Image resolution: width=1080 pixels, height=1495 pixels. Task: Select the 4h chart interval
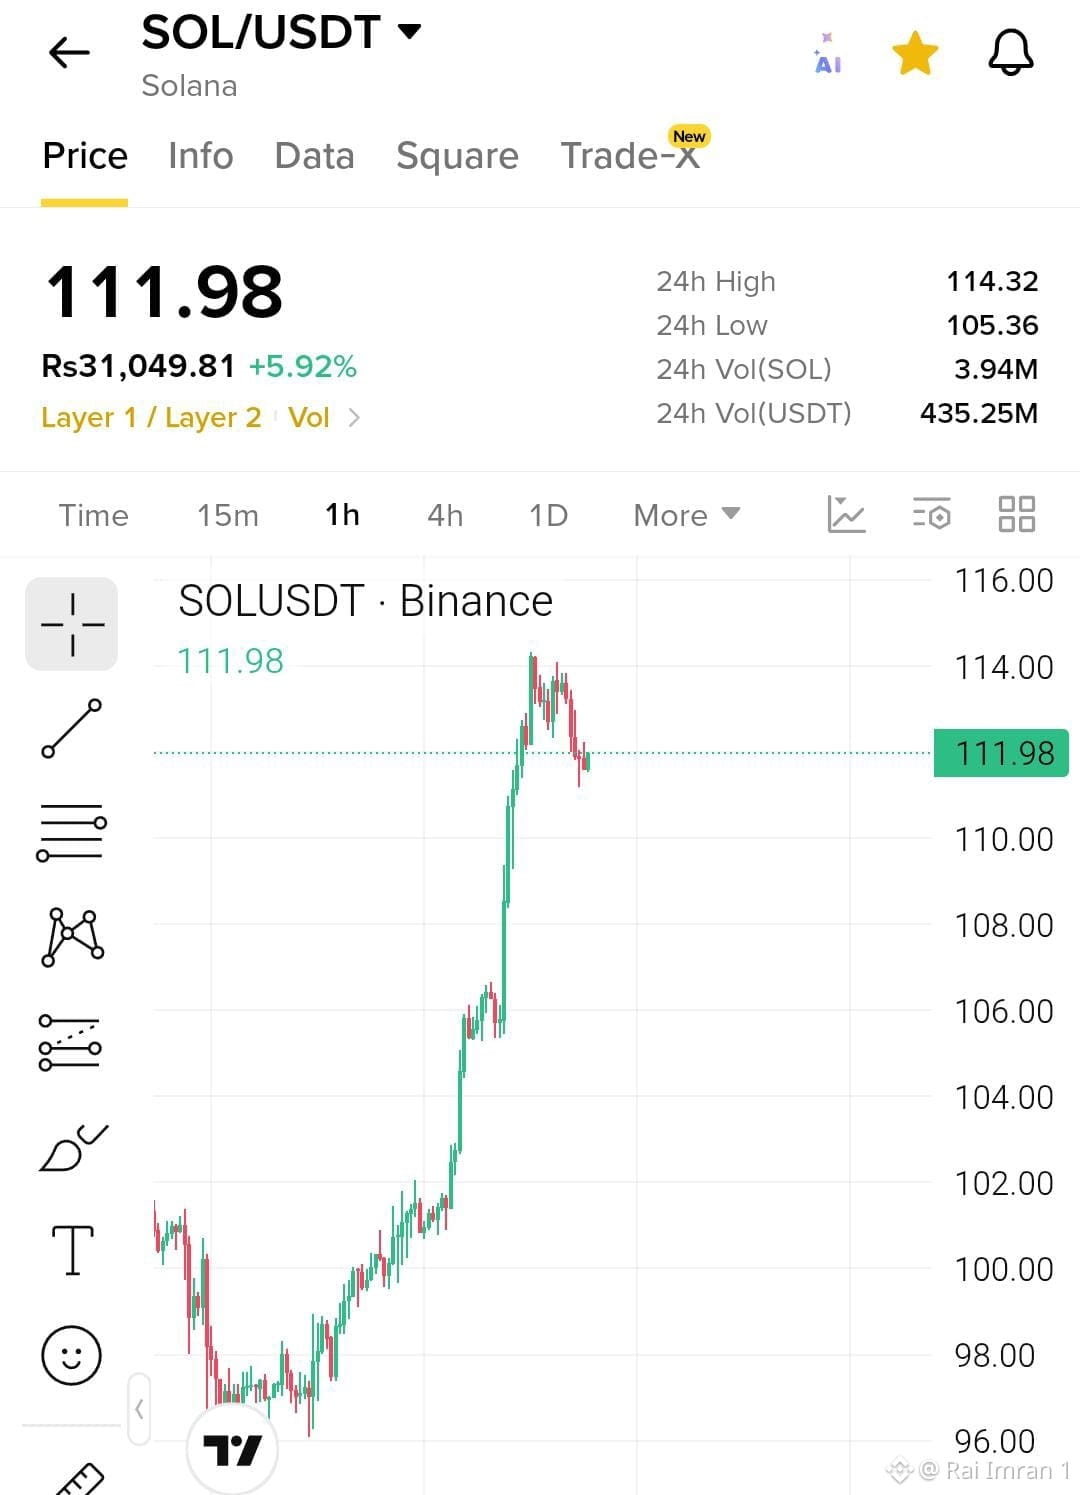click(445, 515)
